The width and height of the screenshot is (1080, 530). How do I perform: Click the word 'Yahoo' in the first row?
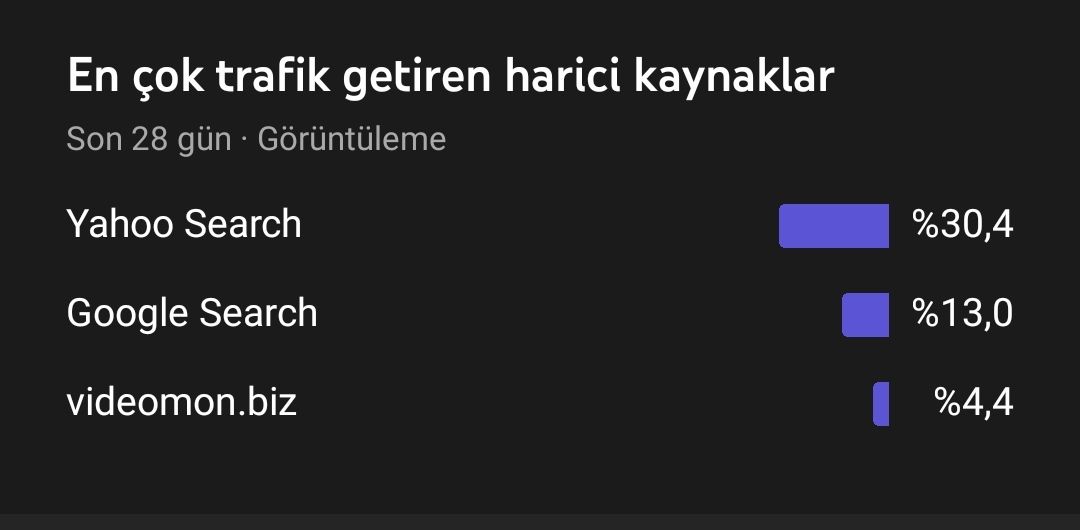(x=120, y=225)
